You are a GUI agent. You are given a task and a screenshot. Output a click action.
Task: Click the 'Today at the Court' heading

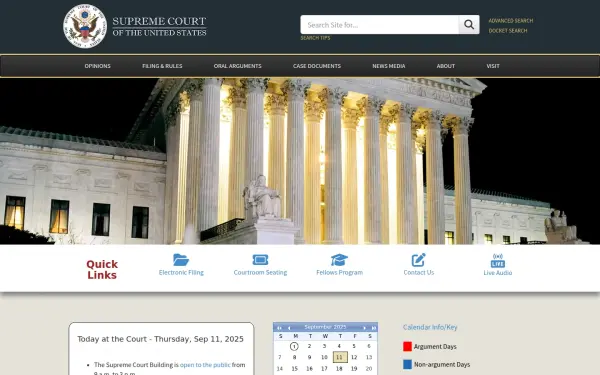pyautogui.click(x=160, y=339)
